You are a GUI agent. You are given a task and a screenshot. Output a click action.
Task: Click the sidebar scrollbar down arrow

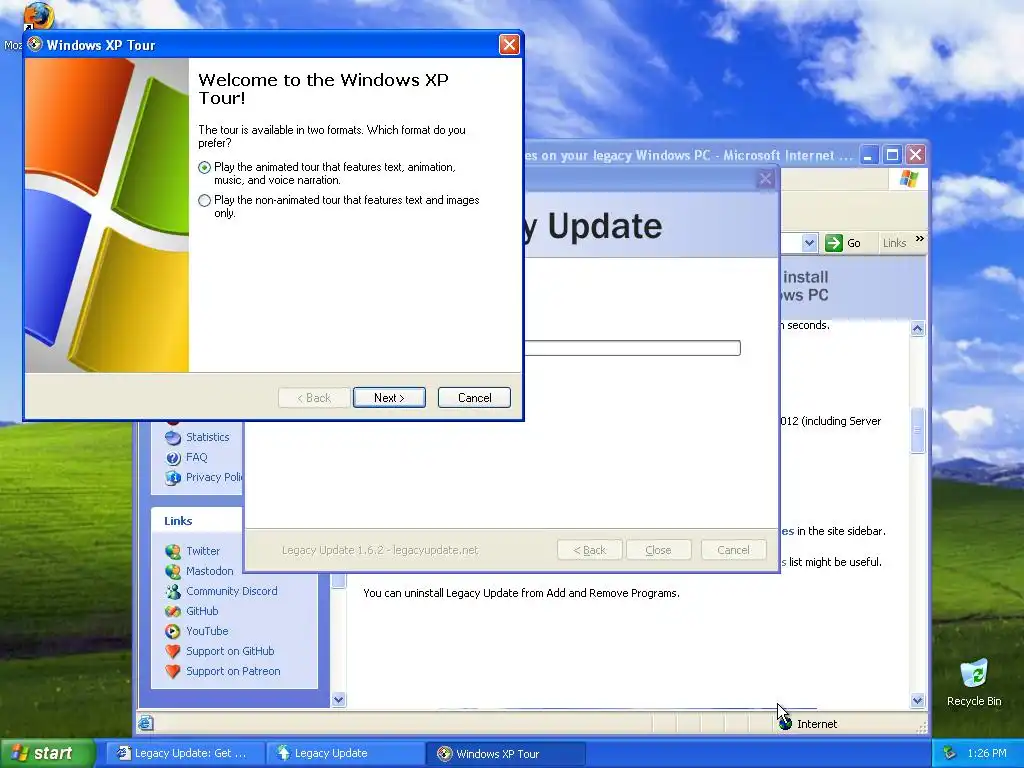point(338,699)
